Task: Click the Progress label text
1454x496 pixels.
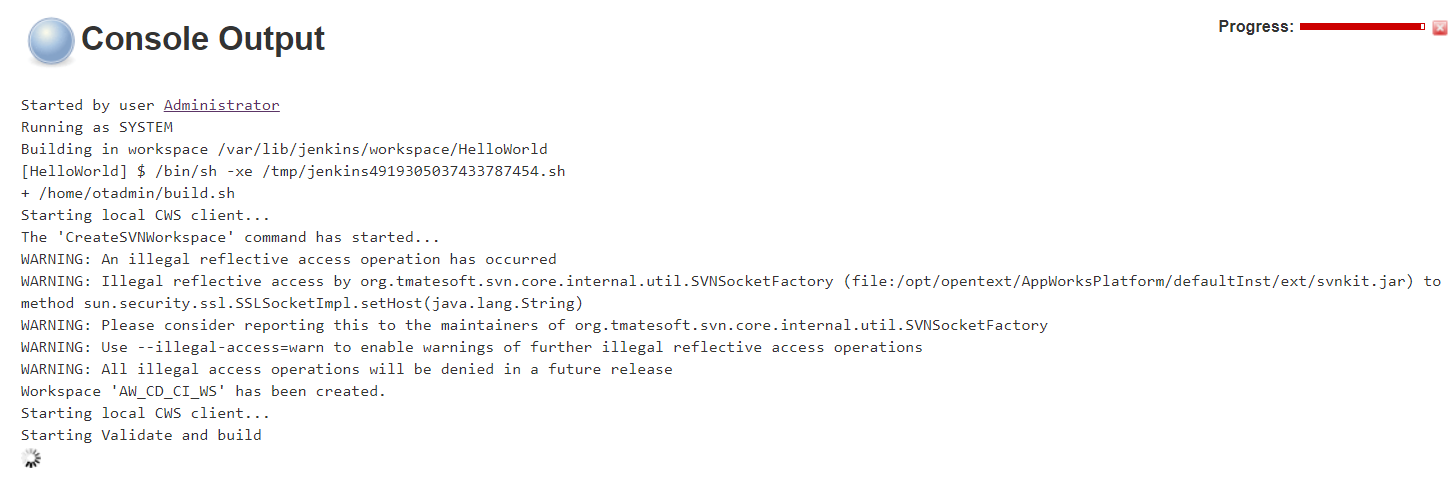Action: [x=1255, y=27]
